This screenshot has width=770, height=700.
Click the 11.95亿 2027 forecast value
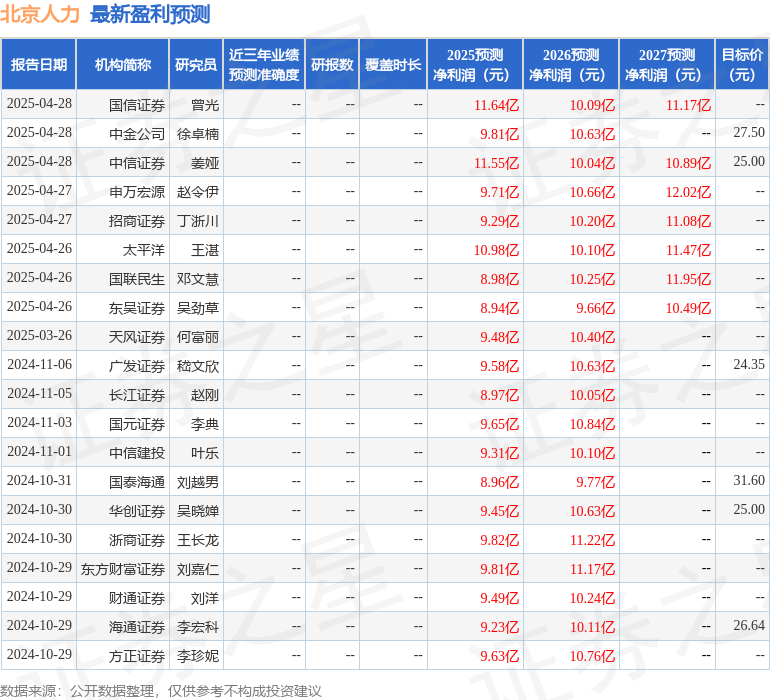(x=688, y=279)
